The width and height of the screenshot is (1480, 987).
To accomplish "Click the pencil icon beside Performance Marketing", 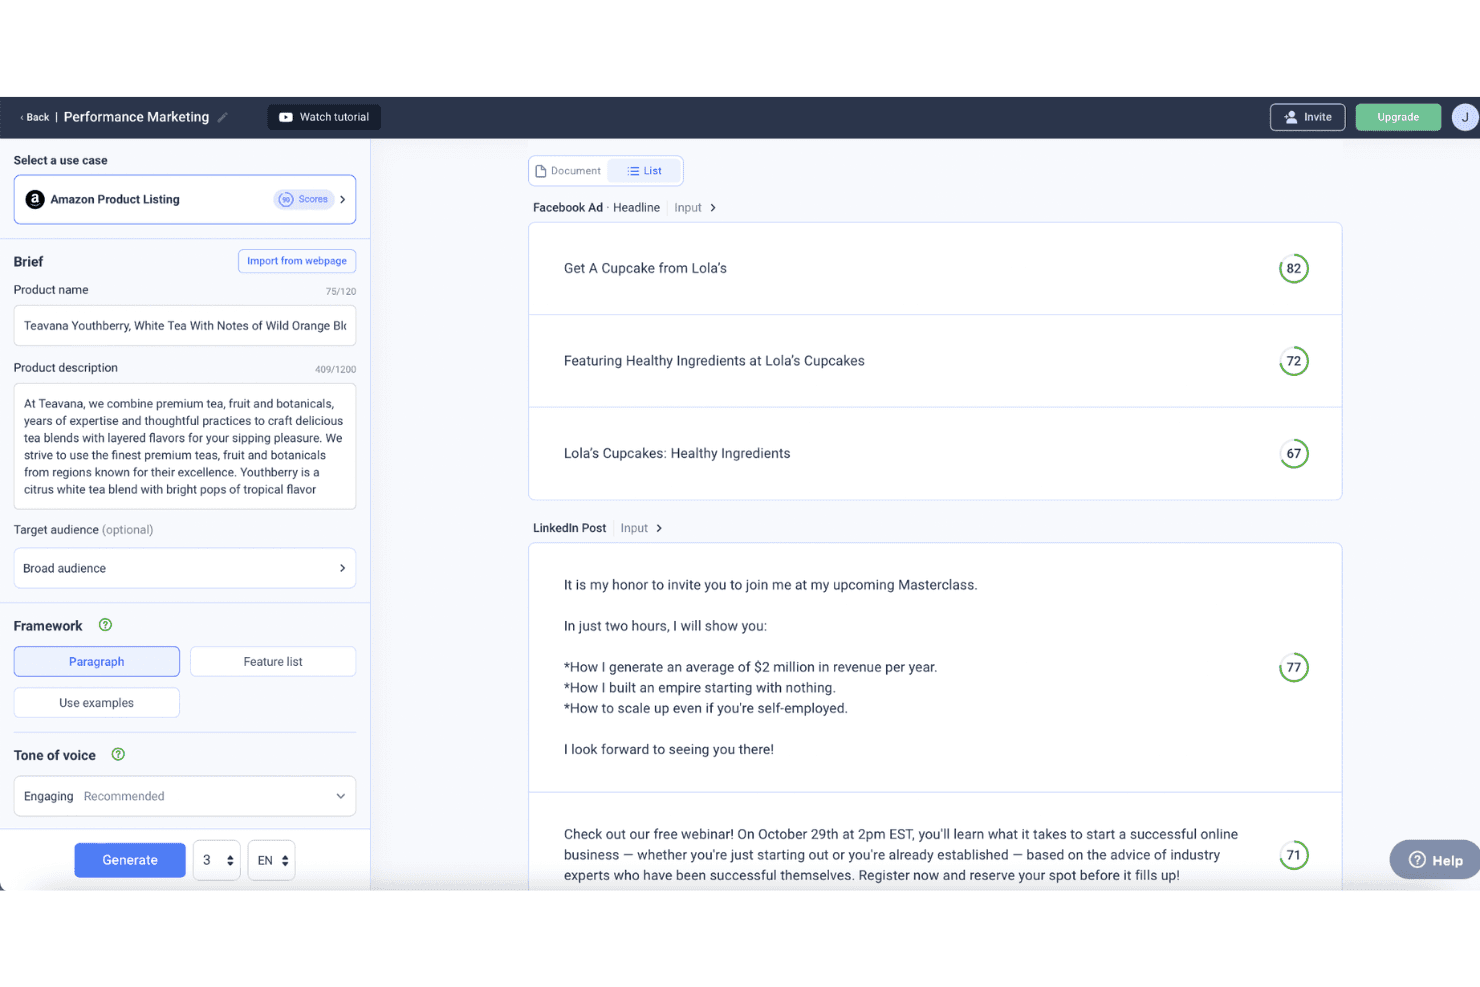I will 223,117.
